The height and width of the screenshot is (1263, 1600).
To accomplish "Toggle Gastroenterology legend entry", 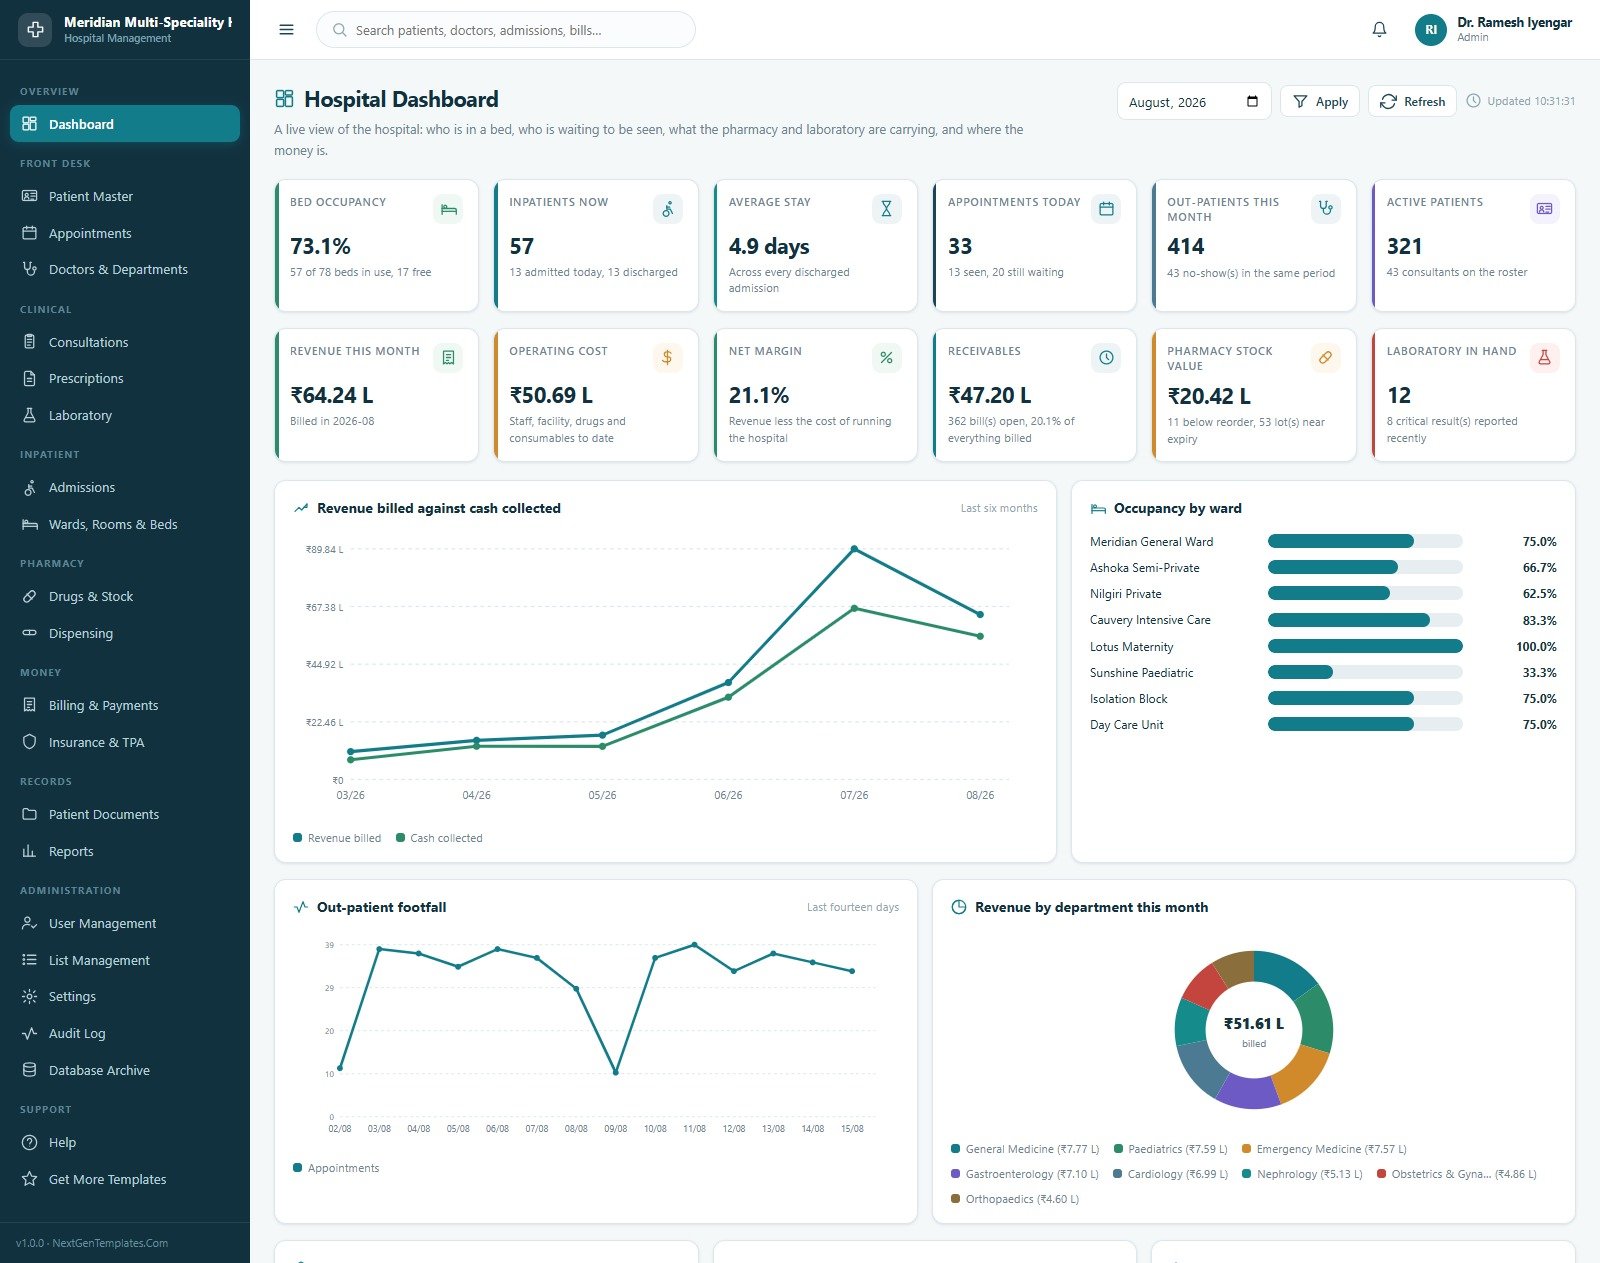I will coord(1025,1174).
